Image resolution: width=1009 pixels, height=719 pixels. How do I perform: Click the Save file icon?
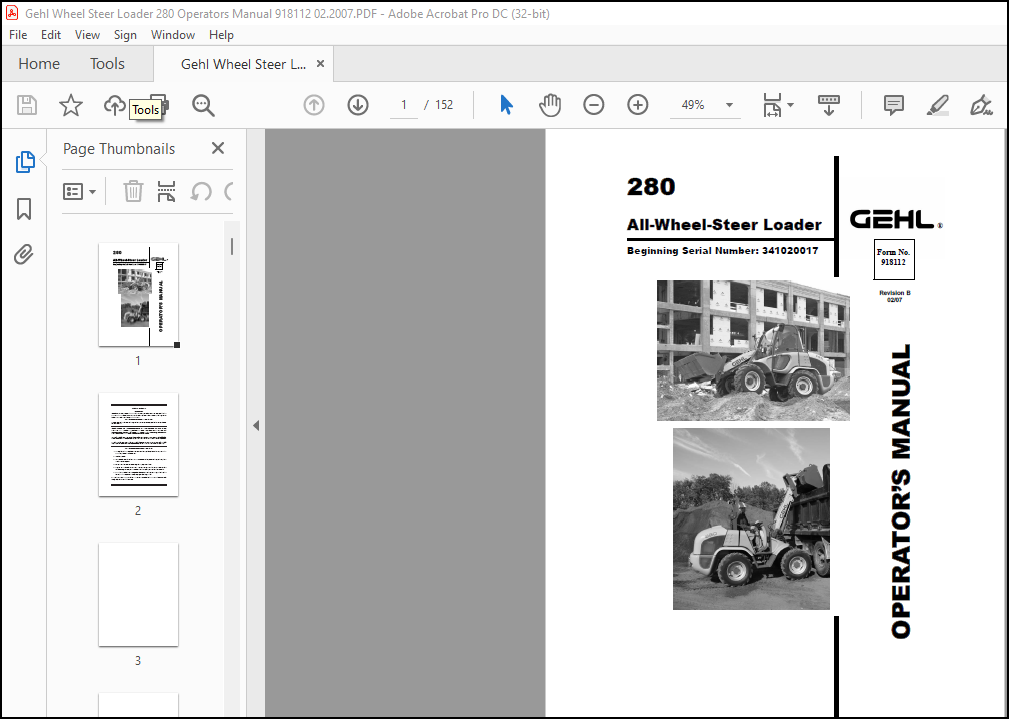click(x=26, y=105)
